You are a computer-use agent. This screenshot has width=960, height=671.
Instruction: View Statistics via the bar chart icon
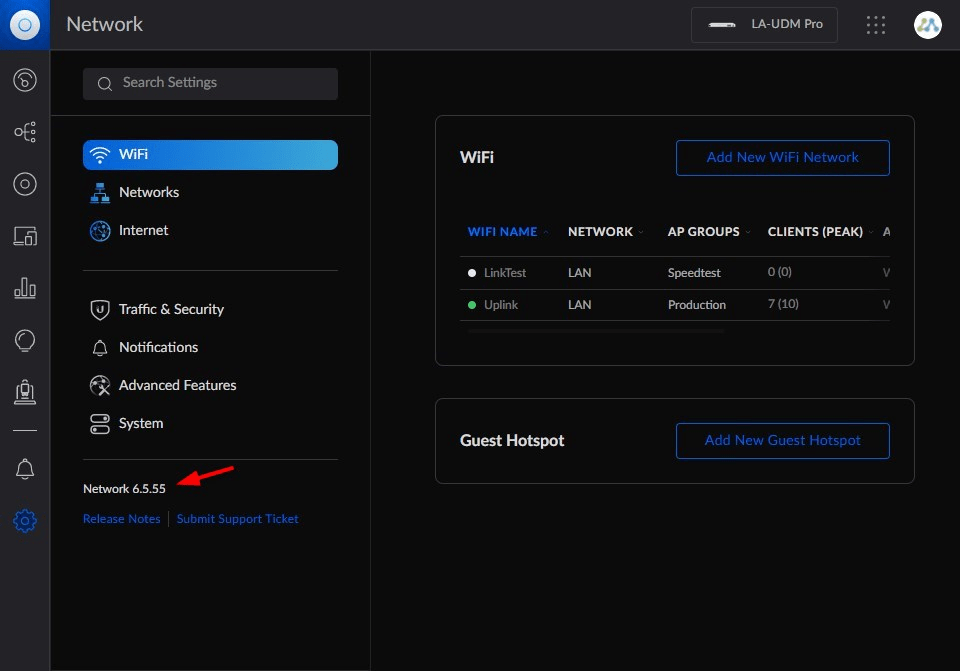[25, 288]
